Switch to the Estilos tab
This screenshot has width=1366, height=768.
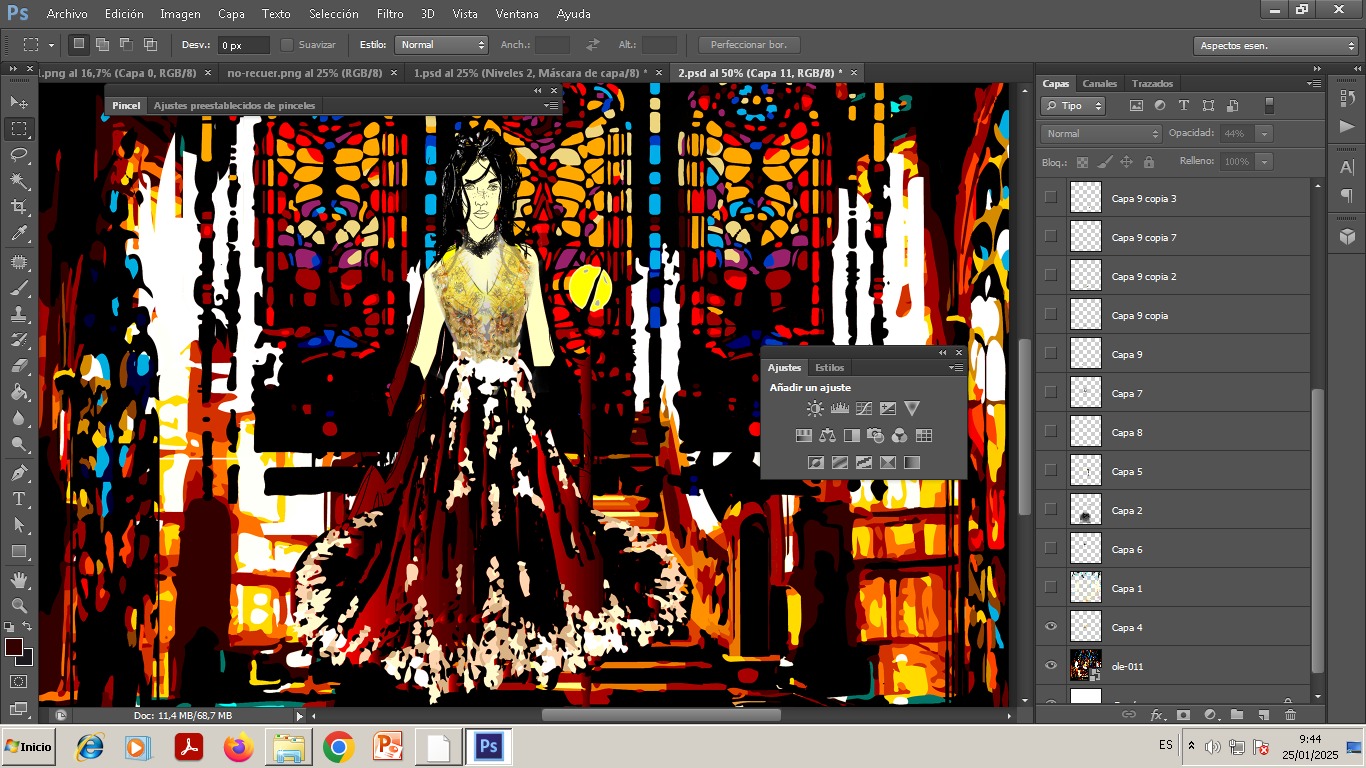[x=830, y=368]
